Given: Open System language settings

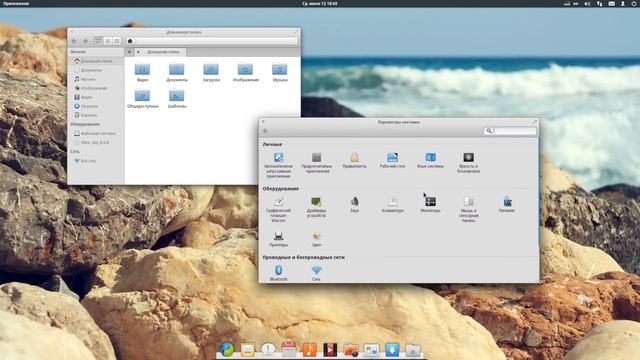Looking at the screenshot, I should pos(430,160).
